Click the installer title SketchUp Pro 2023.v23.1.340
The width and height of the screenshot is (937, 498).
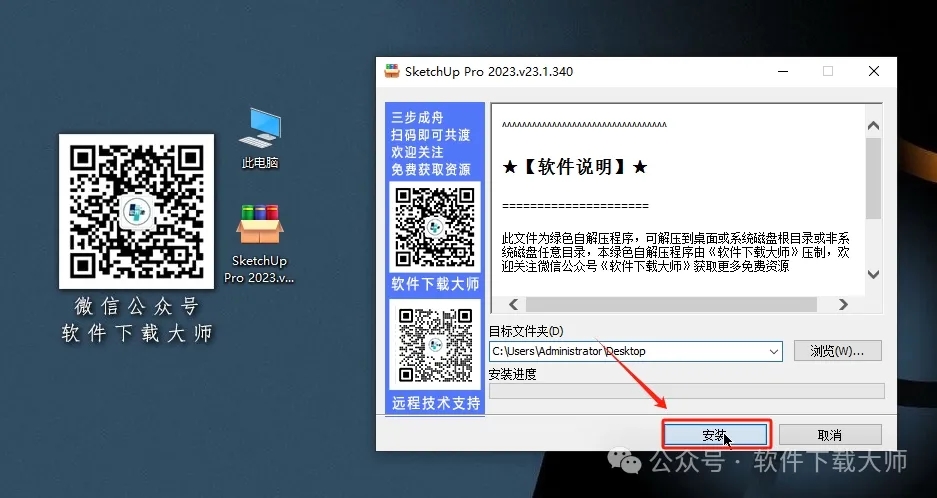(489, 71)
